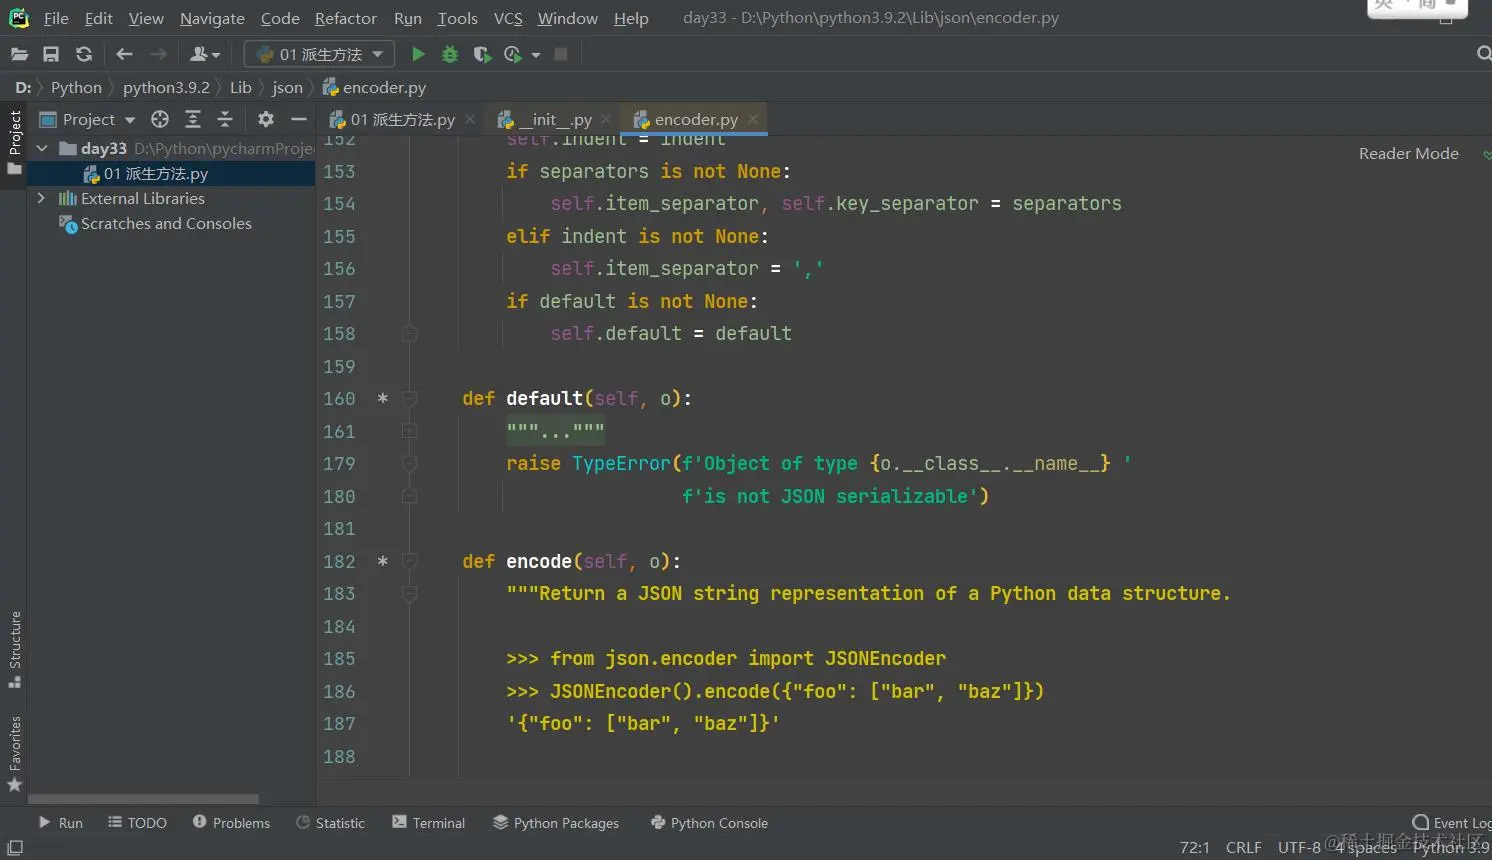Click the Structure vertical sidebar tab
Viewport: 1492px width, 860px height.
click(14, 648)
